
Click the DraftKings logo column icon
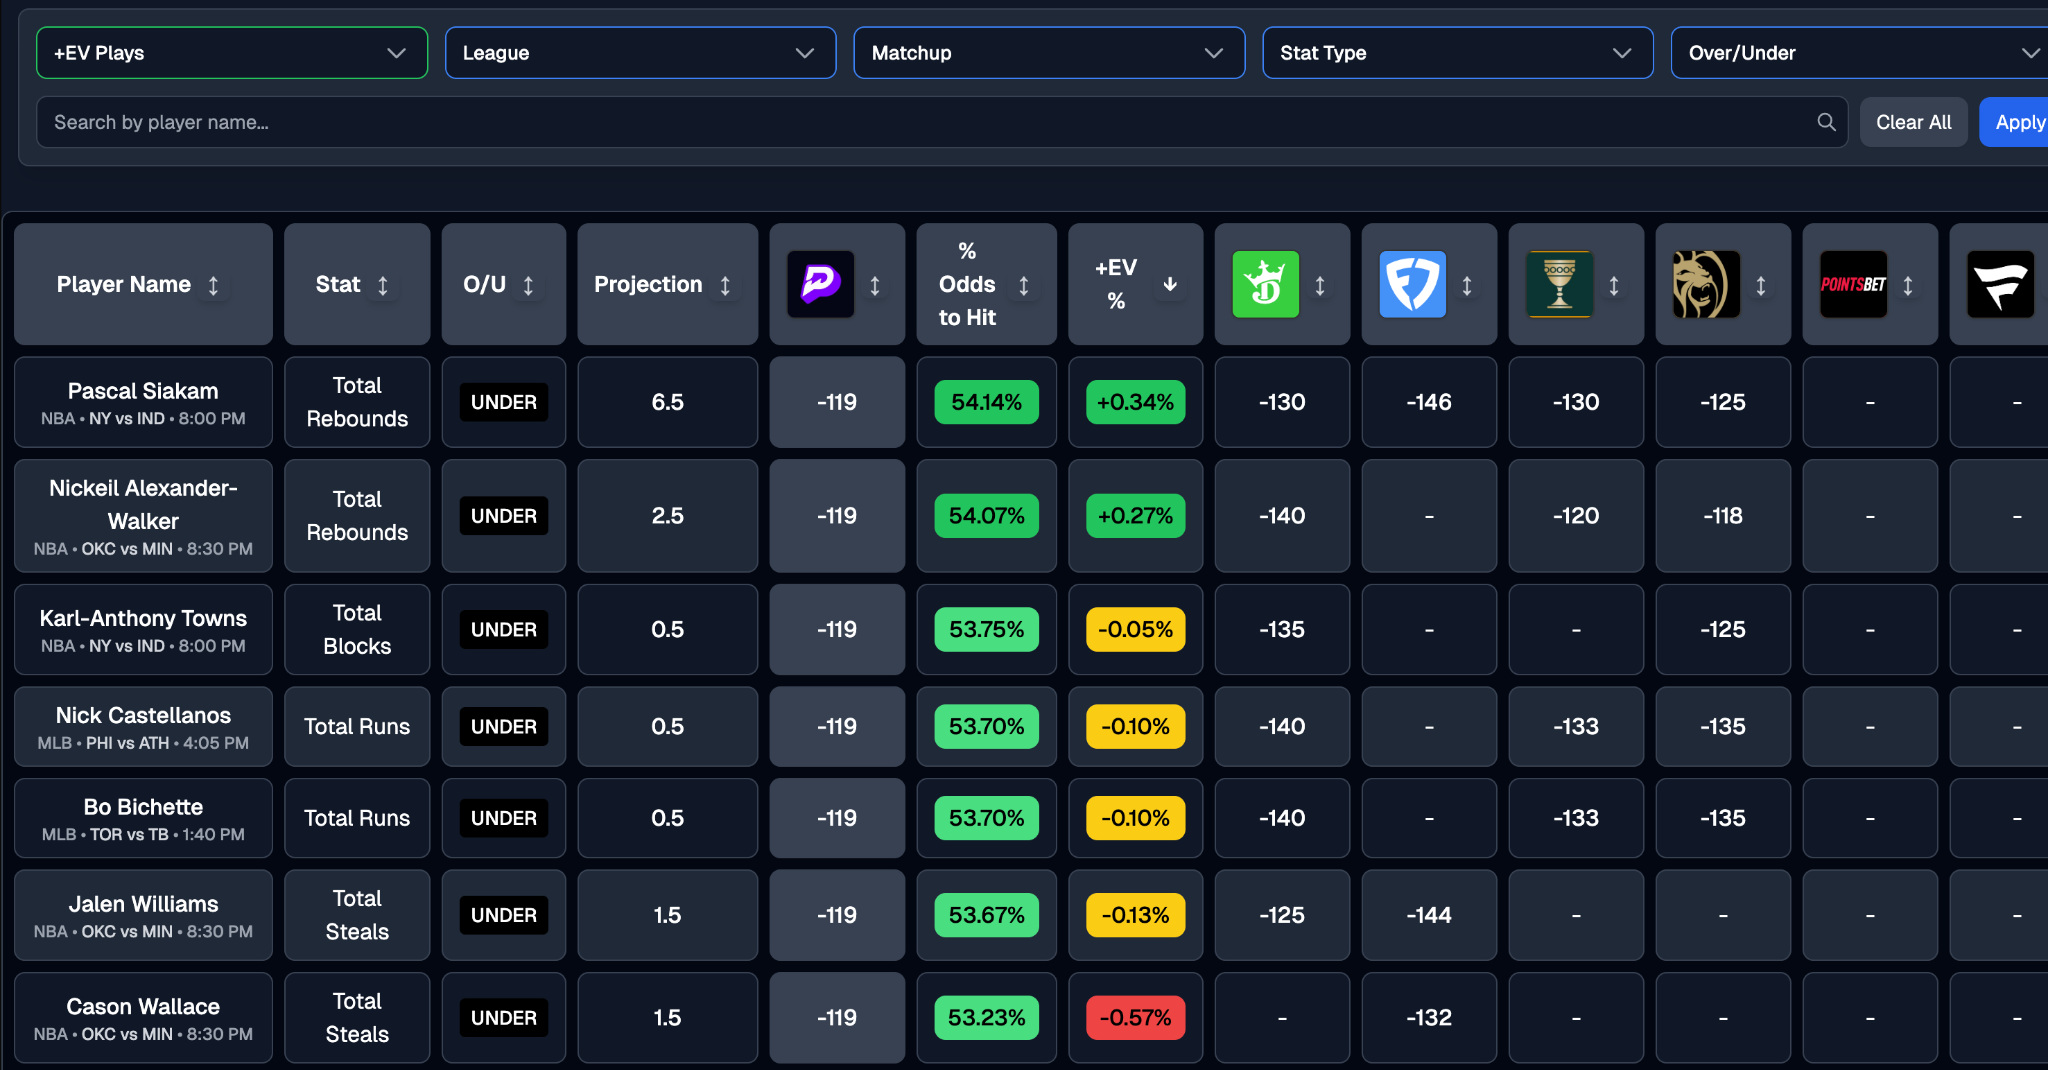click(1266, 285)
